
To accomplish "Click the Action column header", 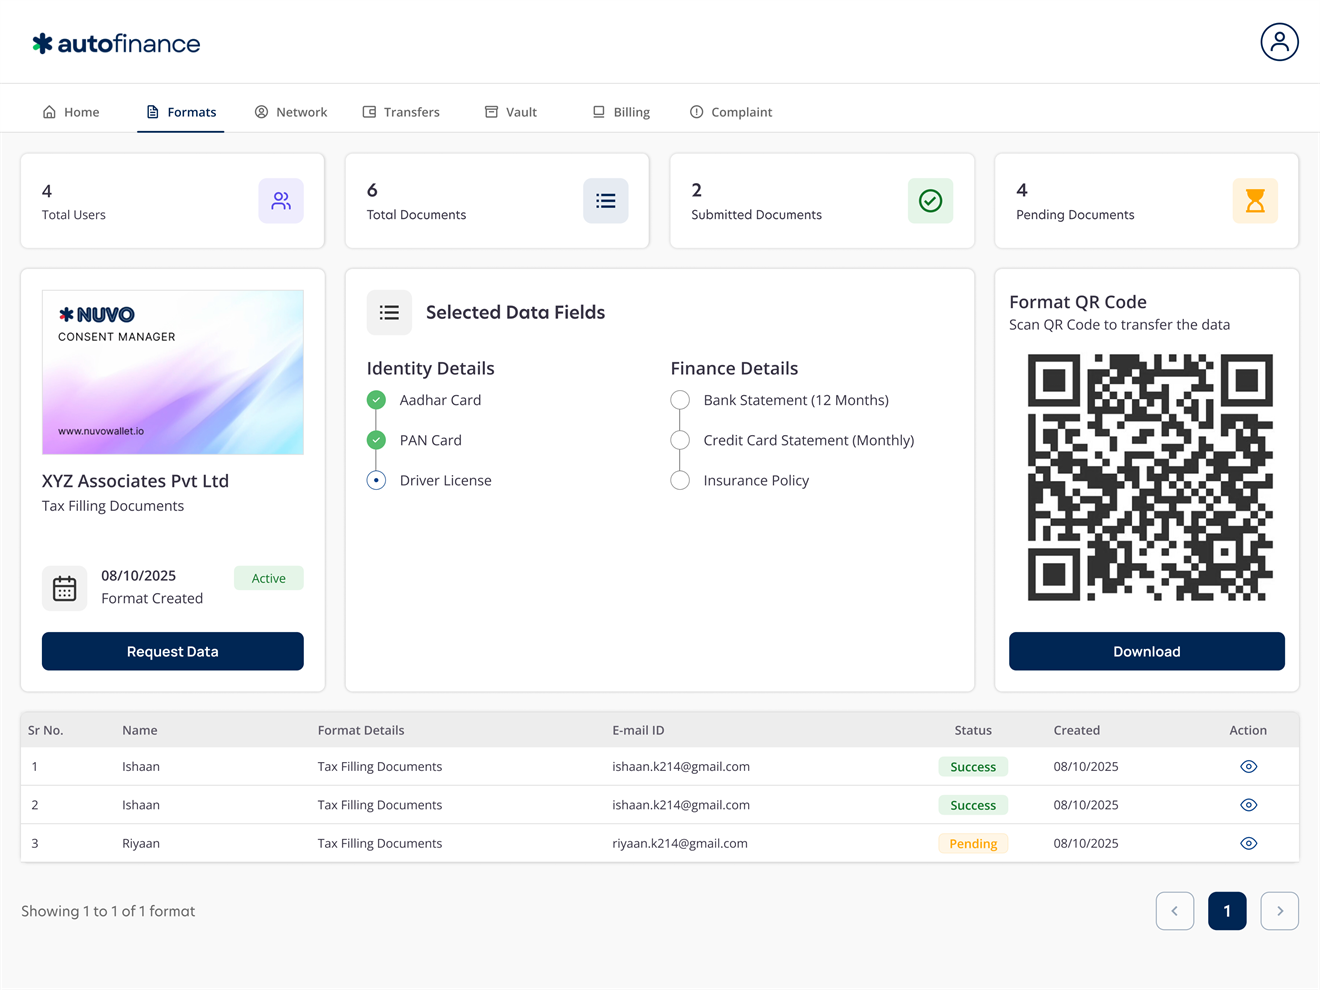I will coord(1248,730).
